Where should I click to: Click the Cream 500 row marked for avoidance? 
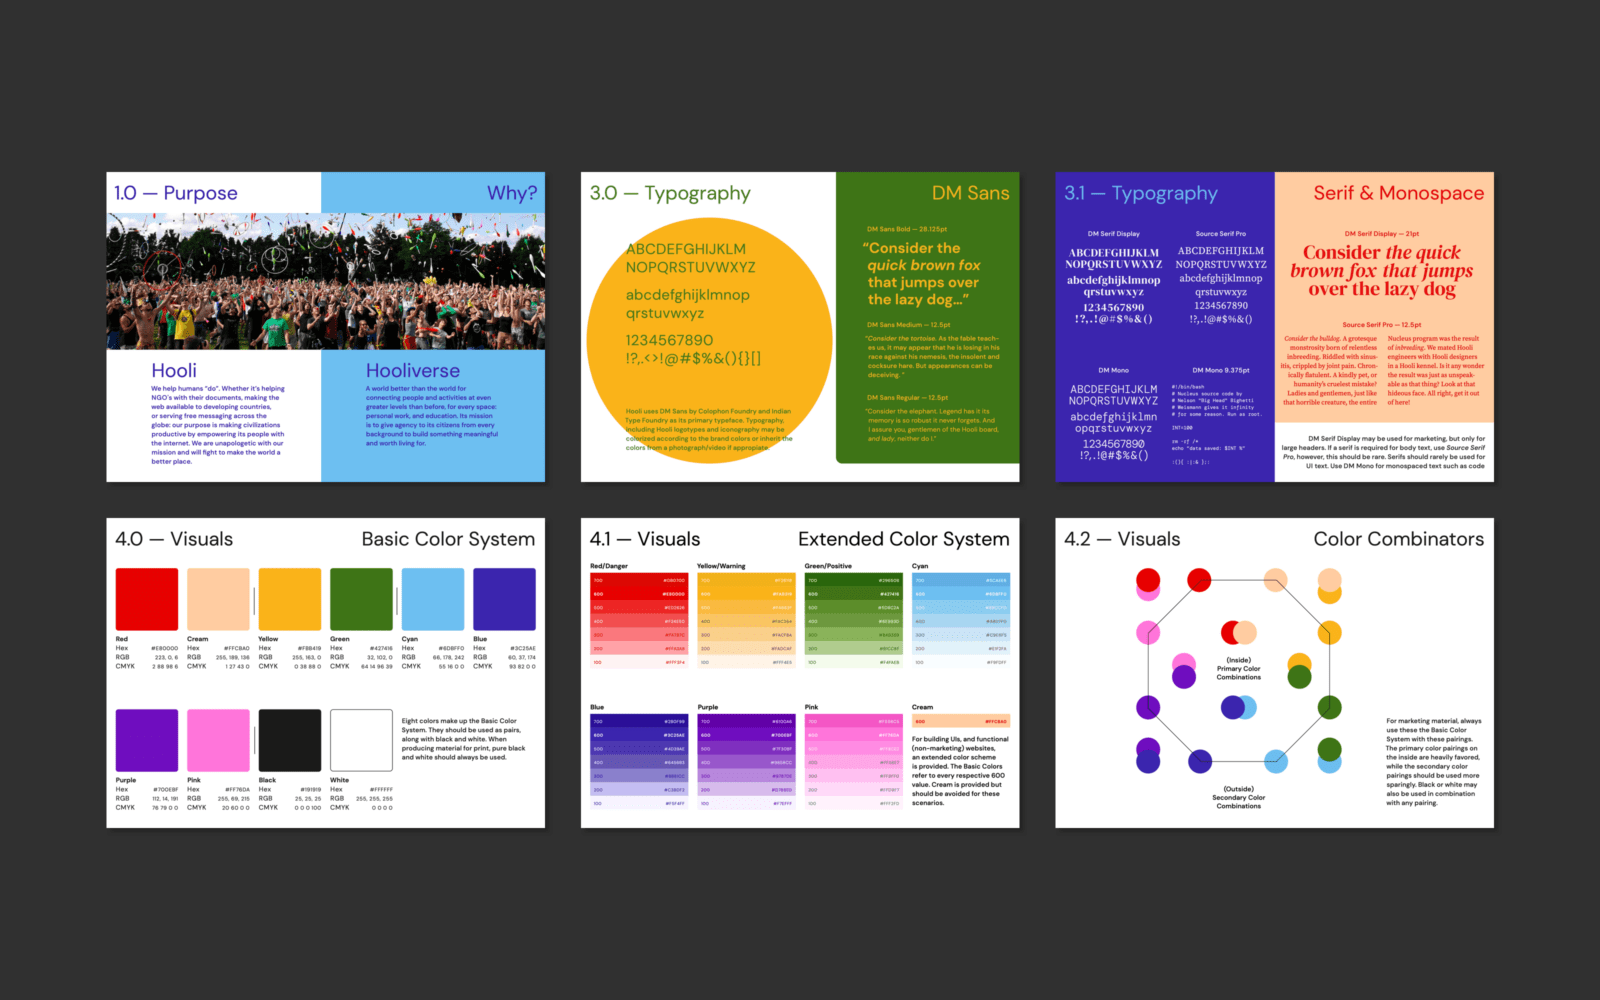coord(960,721)
